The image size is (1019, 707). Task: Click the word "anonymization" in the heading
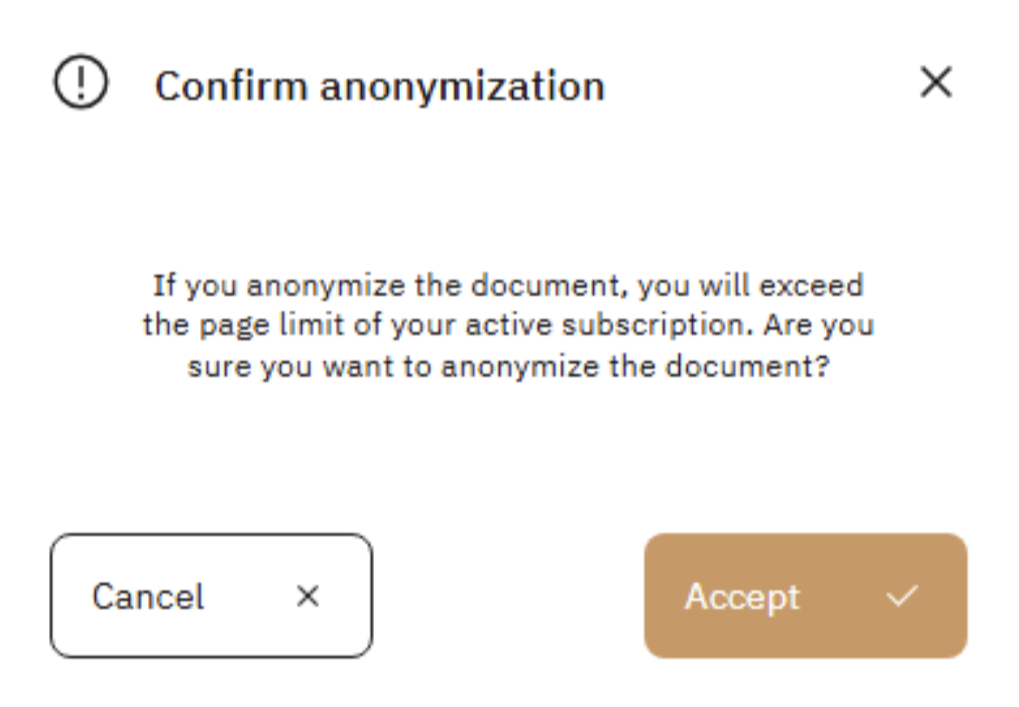462,86
